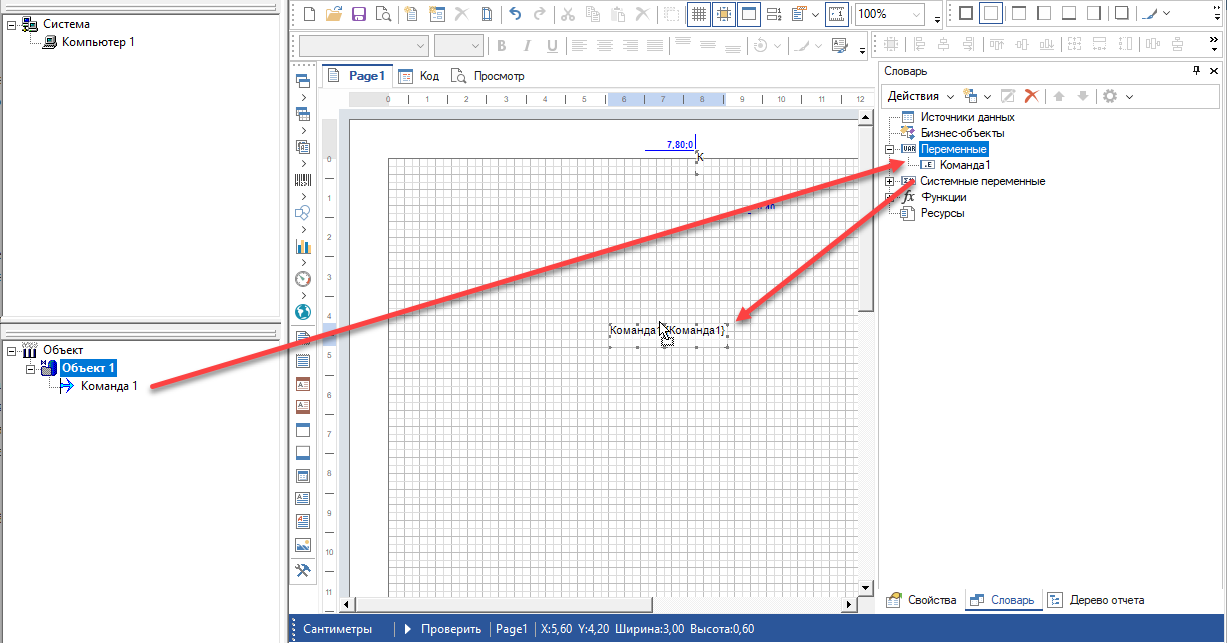Select Команда1 variable in dictionary
This screenshot has height=643, width=1227.
[965, 165]
